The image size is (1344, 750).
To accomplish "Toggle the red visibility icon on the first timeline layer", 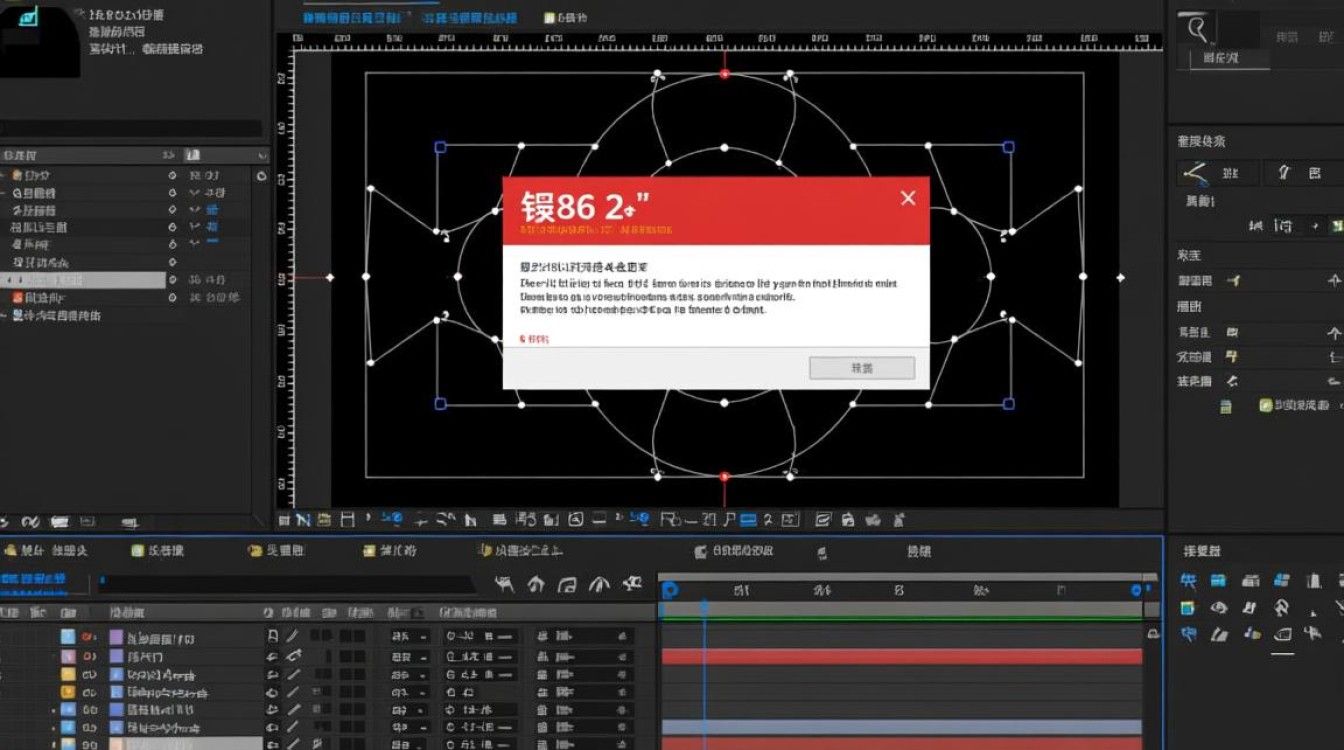I will coord(89,637).
